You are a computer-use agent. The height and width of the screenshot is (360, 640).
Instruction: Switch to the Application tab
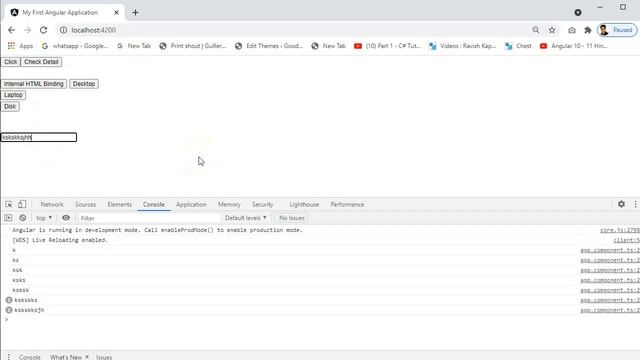[x=191, y=204]
